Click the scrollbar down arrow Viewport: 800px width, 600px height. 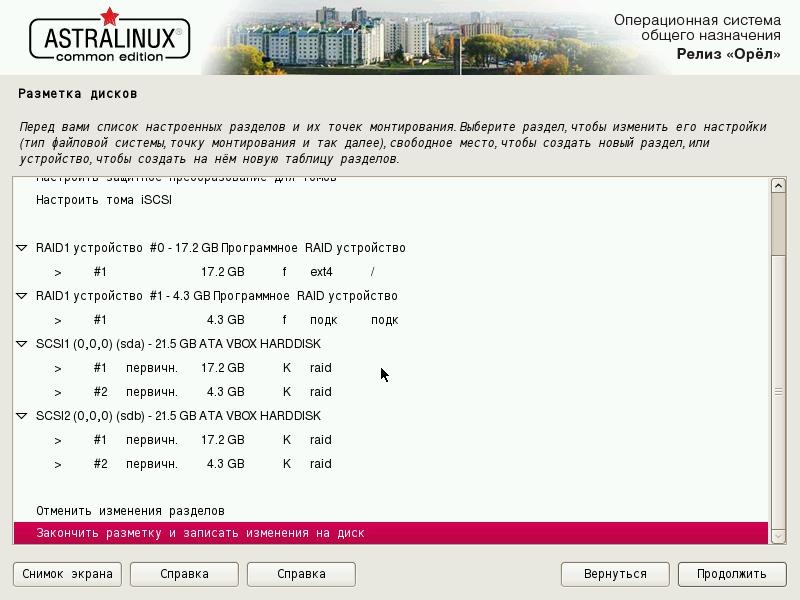778,536
